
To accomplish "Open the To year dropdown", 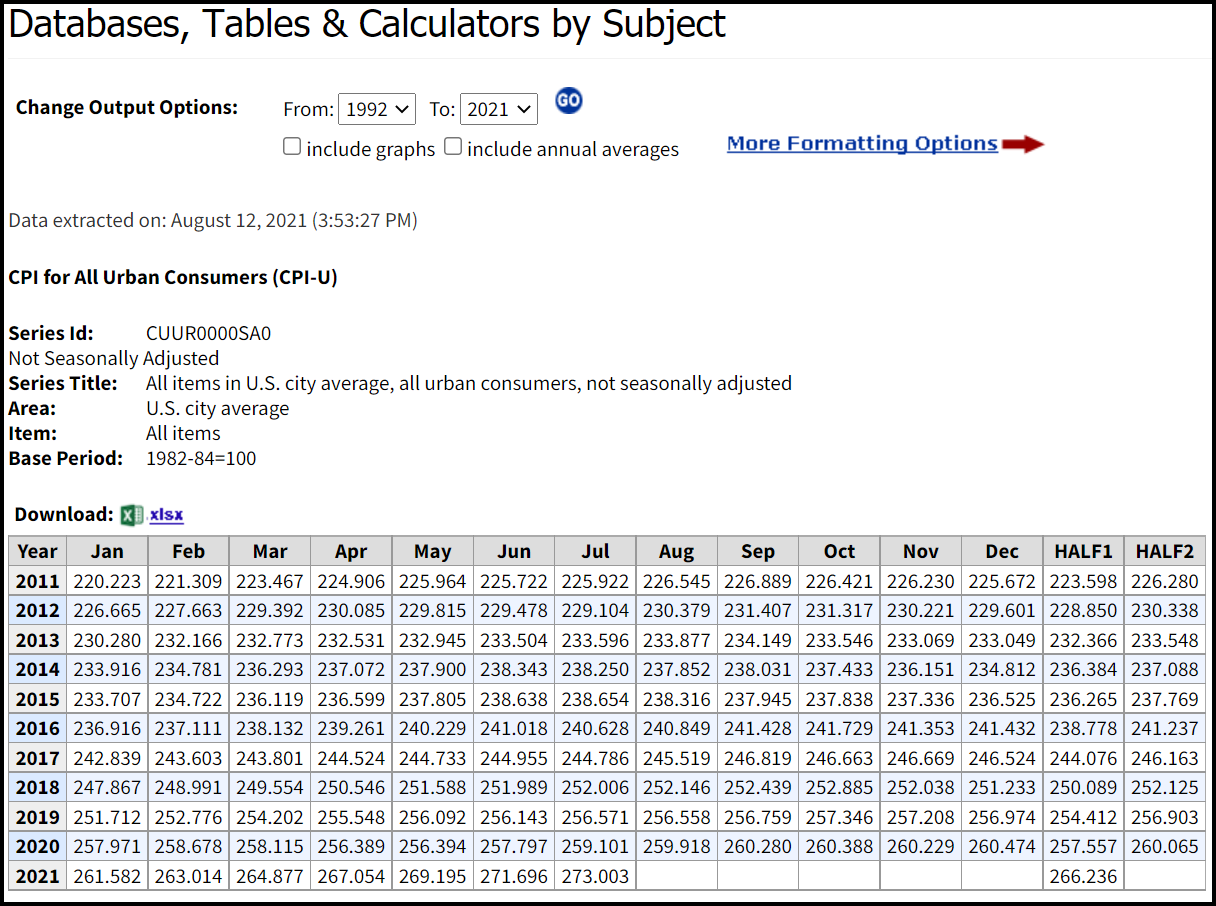I will point(499,109).
